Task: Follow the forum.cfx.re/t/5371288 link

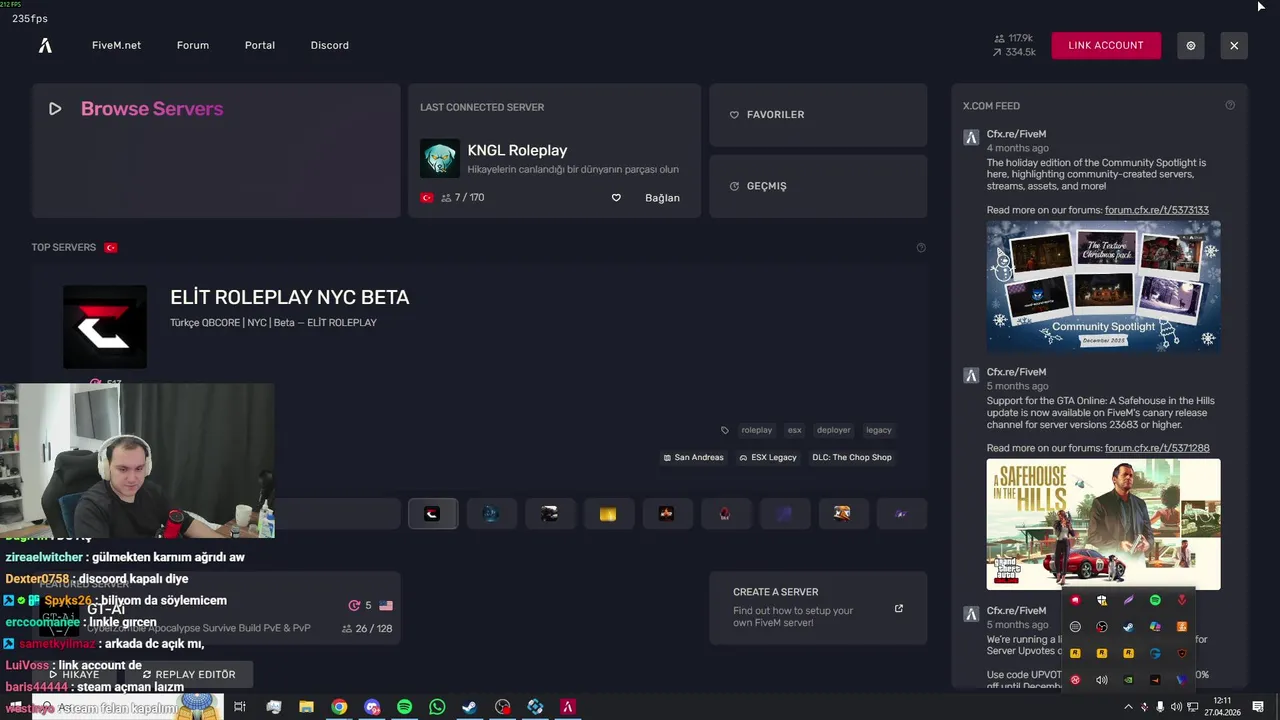Action: pos(1157,448)
